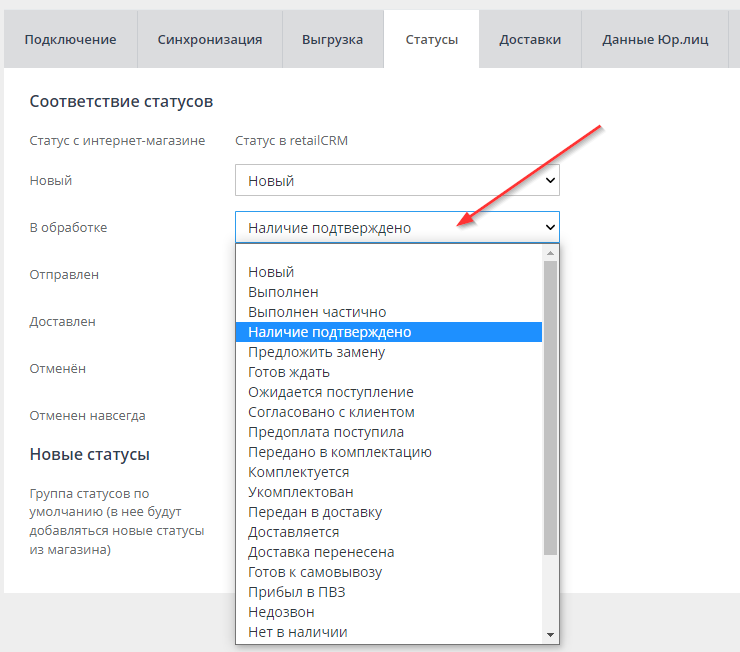Expand the Новый status dropdown

pyautogui.click(x=397, y=181)
